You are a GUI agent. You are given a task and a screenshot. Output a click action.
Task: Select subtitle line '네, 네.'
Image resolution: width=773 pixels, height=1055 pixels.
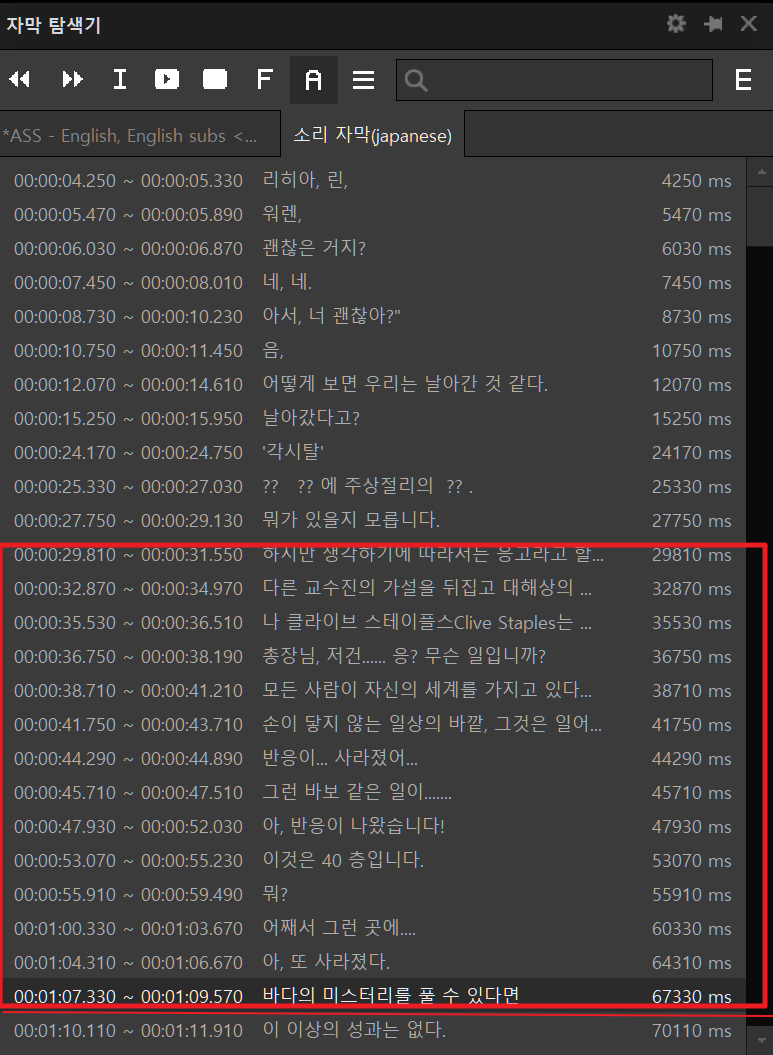[373, 283]
